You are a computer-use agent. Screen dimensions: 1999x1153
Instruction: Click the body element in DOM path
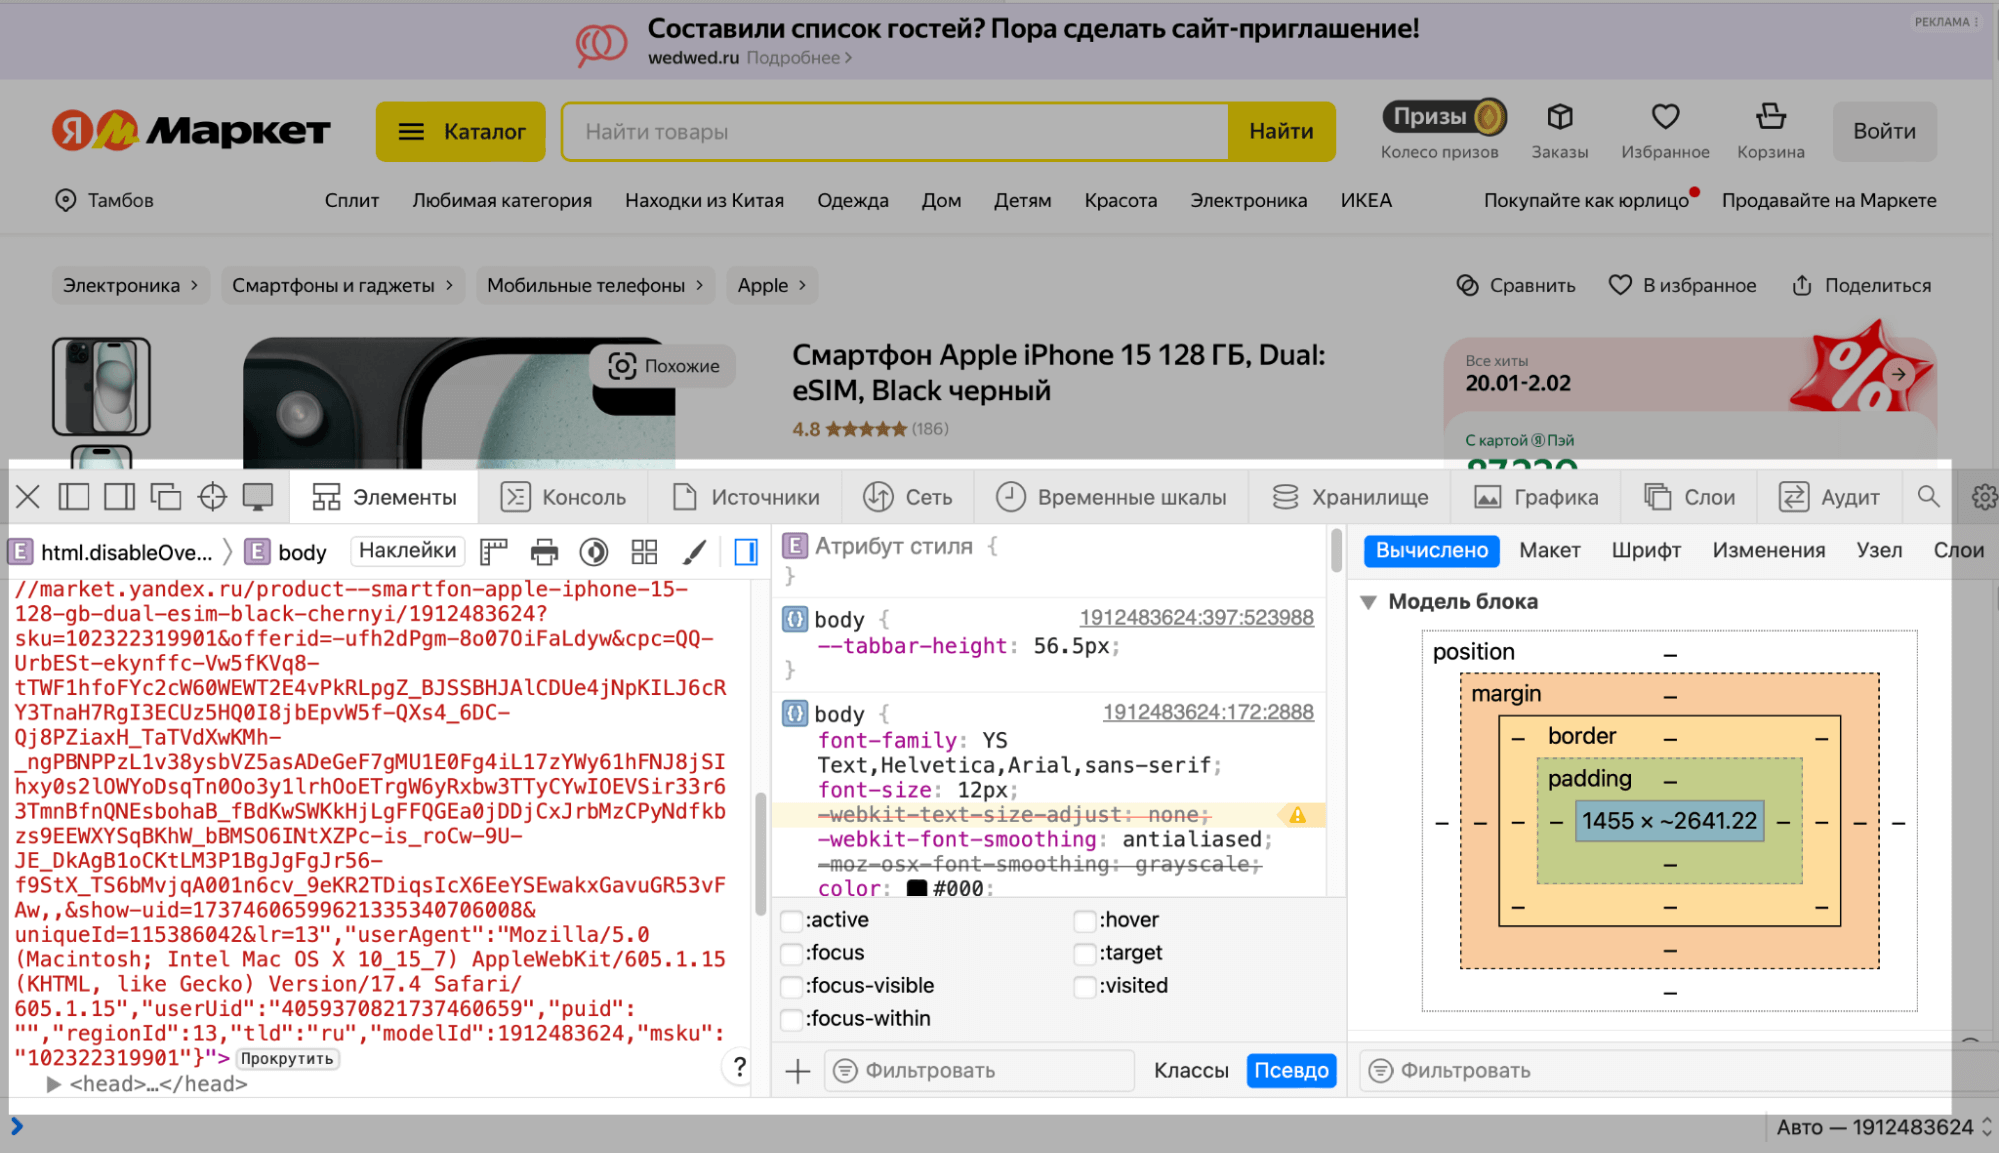[288, 552]
